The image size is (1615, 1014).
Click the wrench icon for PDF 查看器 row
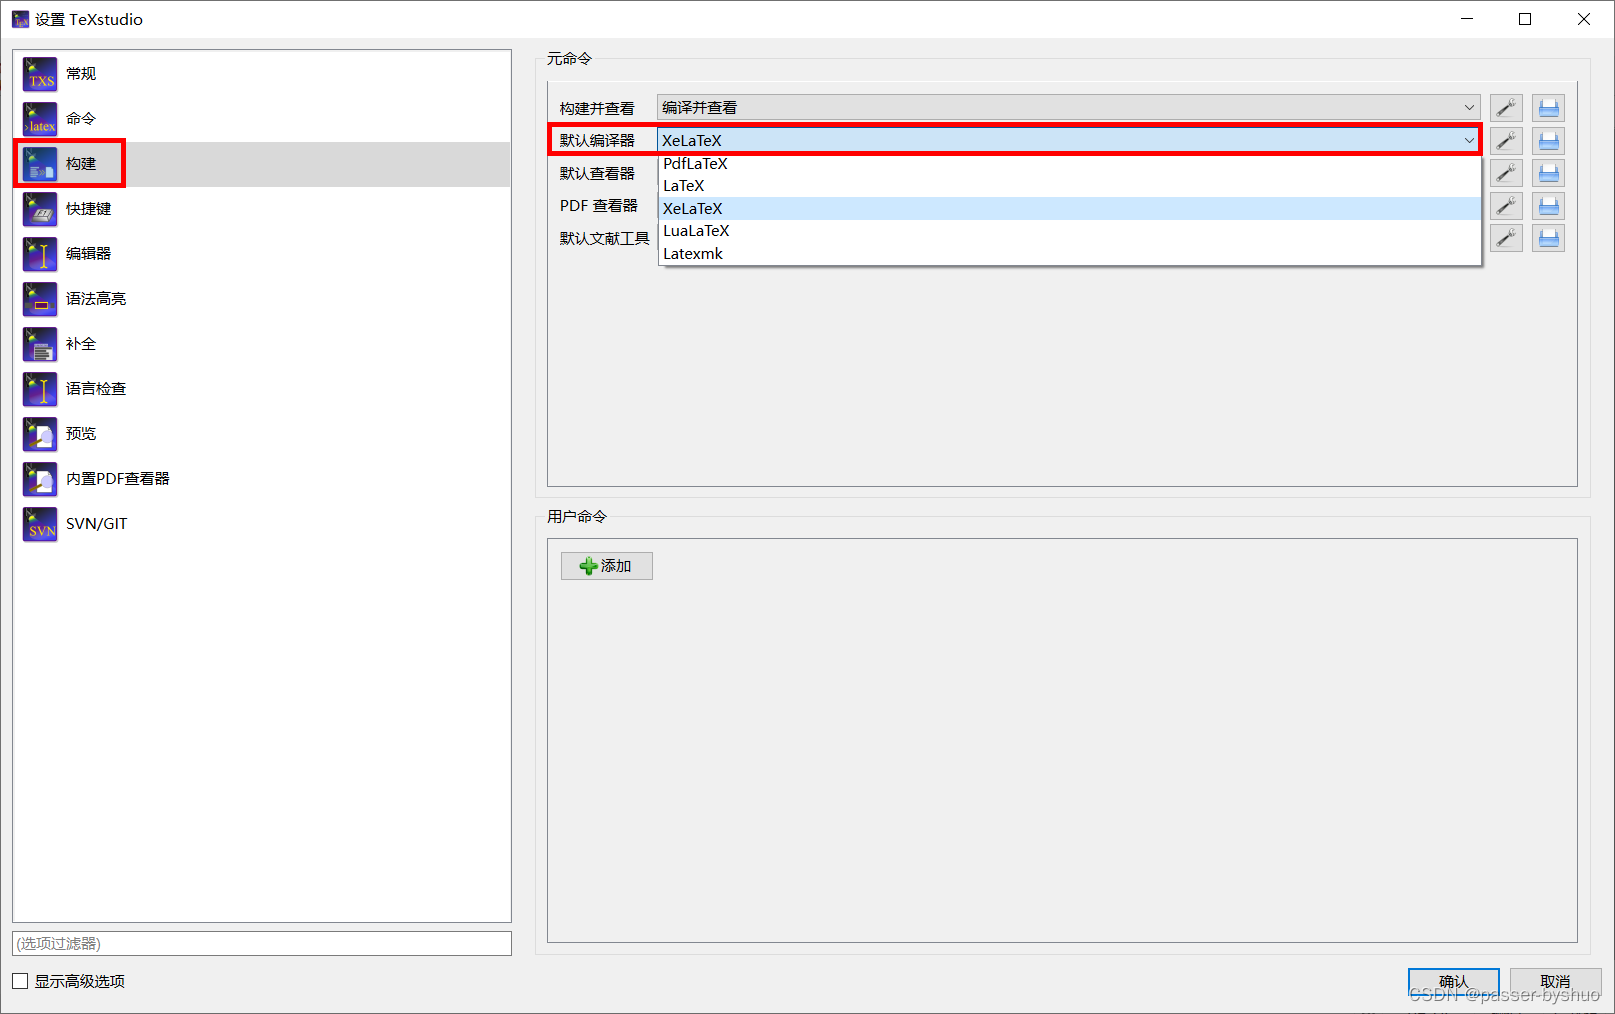[1506, 206]
